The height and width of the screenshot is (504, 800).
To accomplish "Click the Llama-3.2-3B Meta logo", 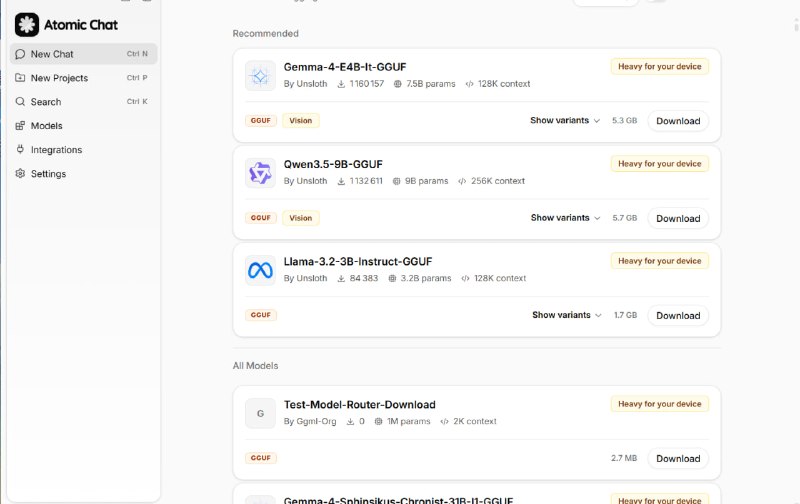I will tap(260, 270).
